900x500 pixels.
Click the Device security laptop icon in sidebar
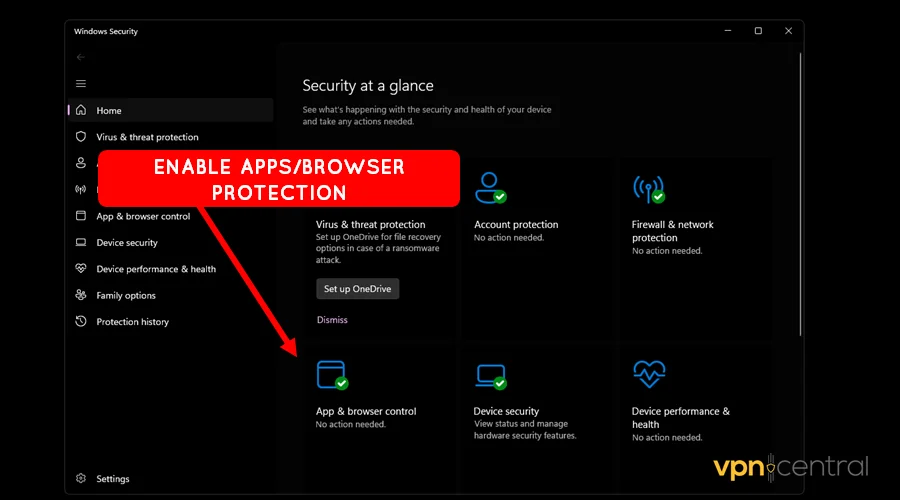click(81, 242)
